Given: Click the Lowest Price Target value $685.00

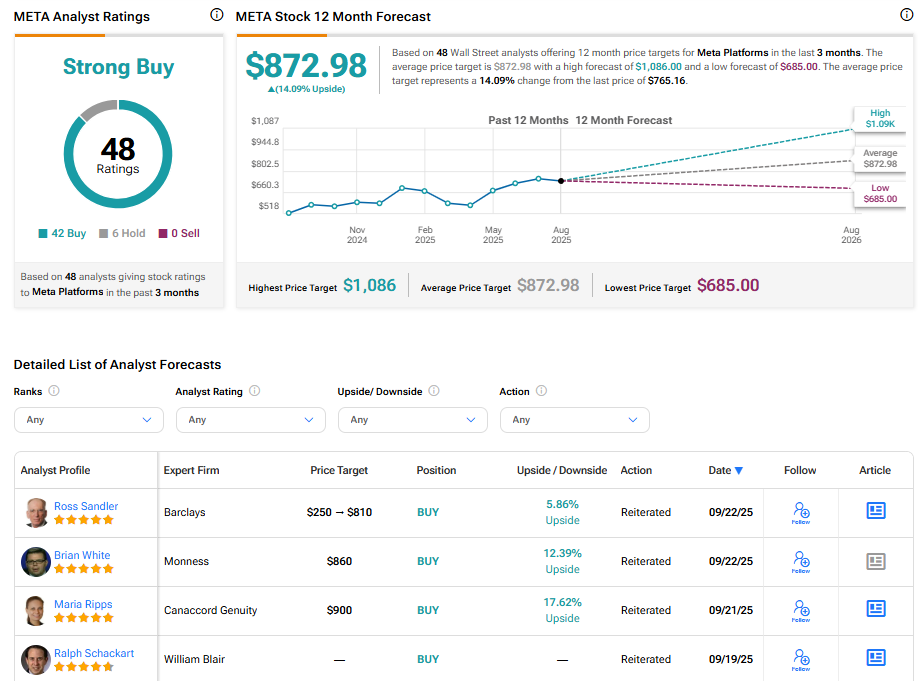Looking at the screenshot, I should pos(728,285).
